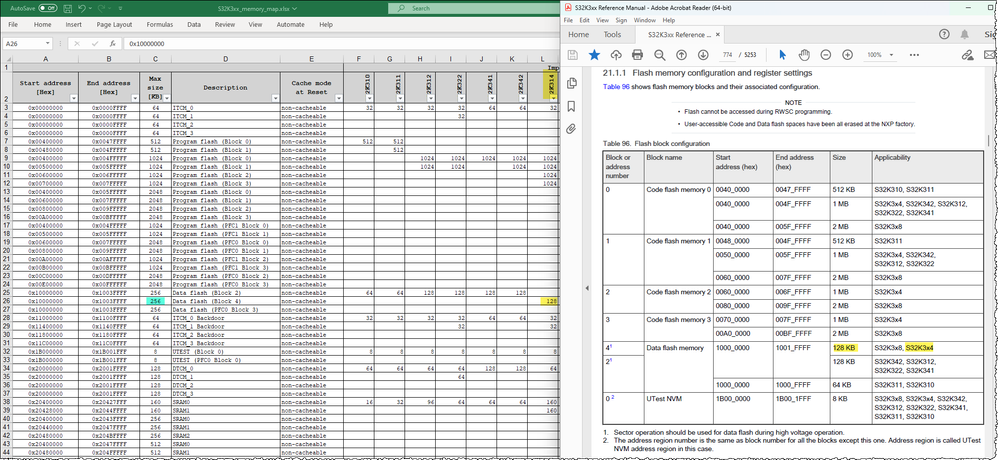Click the star bookmark file icon

coord(594,55)
